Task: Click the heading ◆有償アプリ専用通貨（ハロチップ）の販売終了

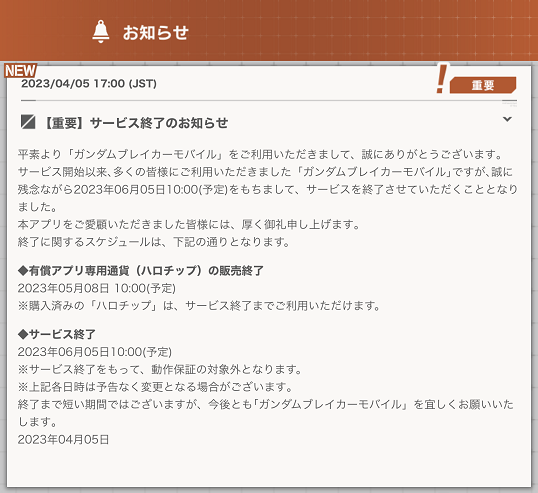Action: [141, 271]
